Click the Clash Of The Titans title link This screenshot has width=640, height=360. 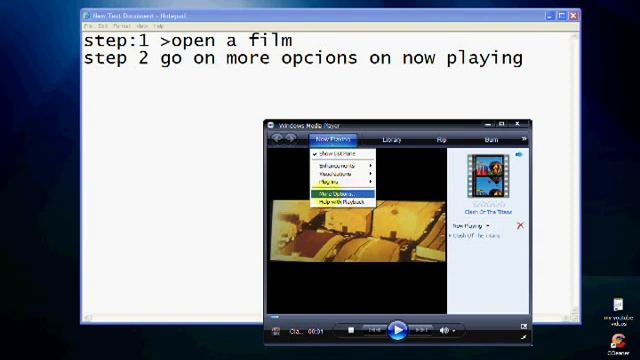(x=488, y=212)
